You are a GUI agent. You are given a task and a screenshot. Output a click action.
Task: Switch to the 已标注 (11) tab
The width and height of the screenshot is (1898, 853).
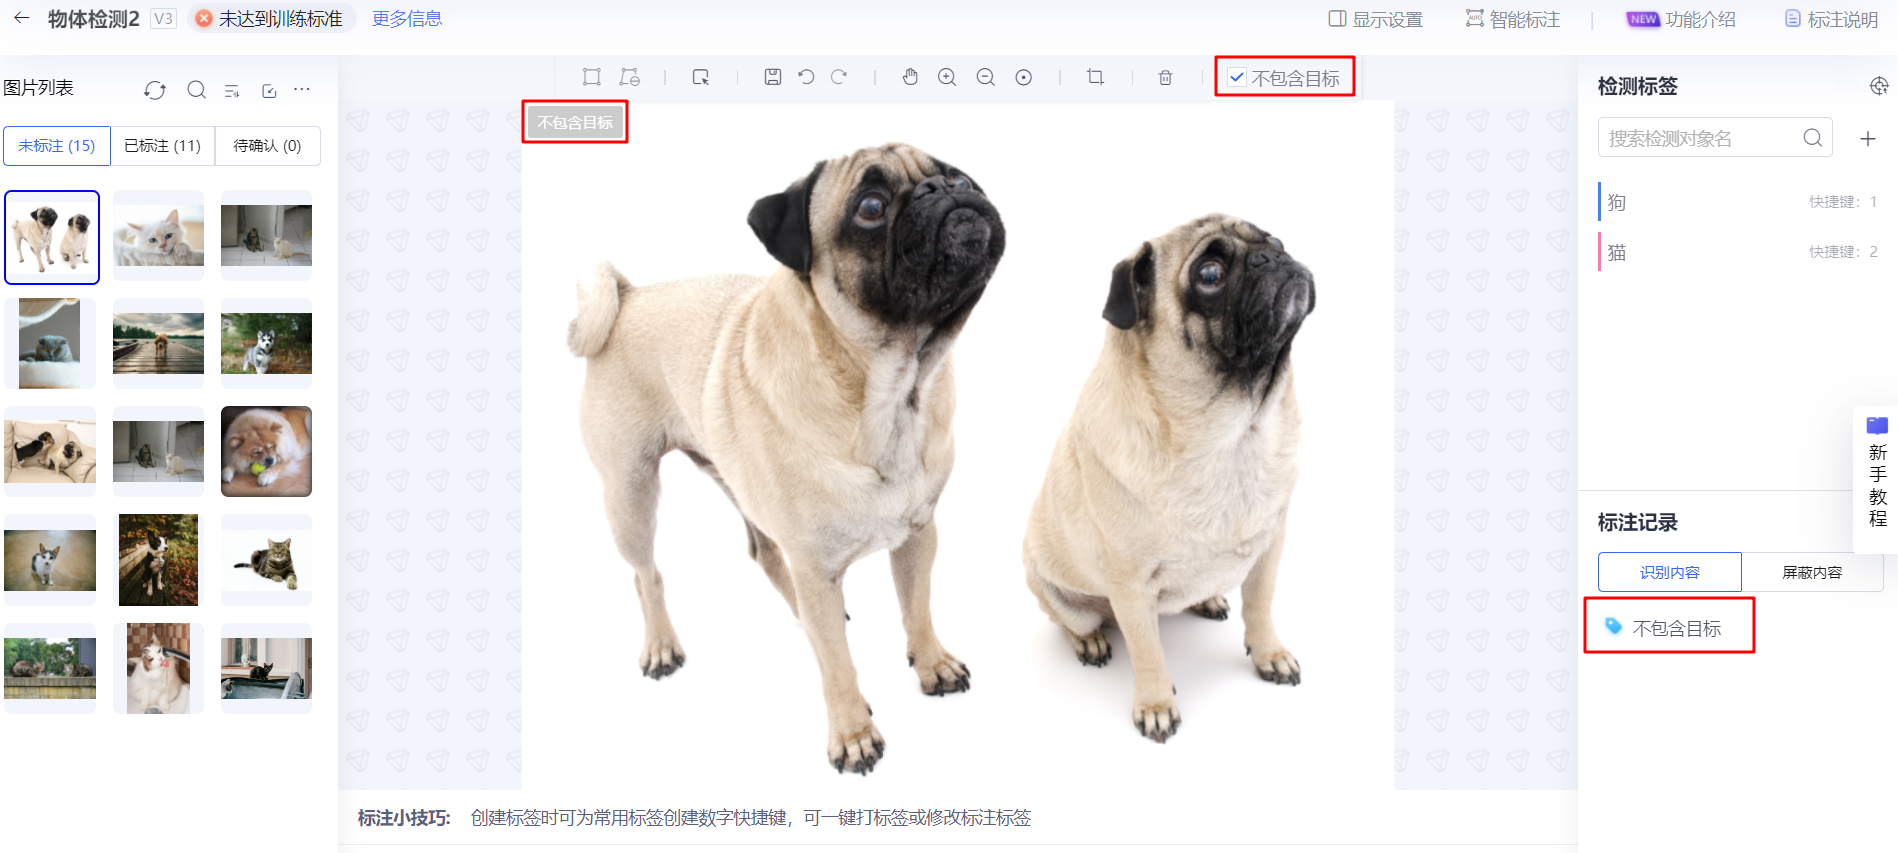(x=163, y=146)
